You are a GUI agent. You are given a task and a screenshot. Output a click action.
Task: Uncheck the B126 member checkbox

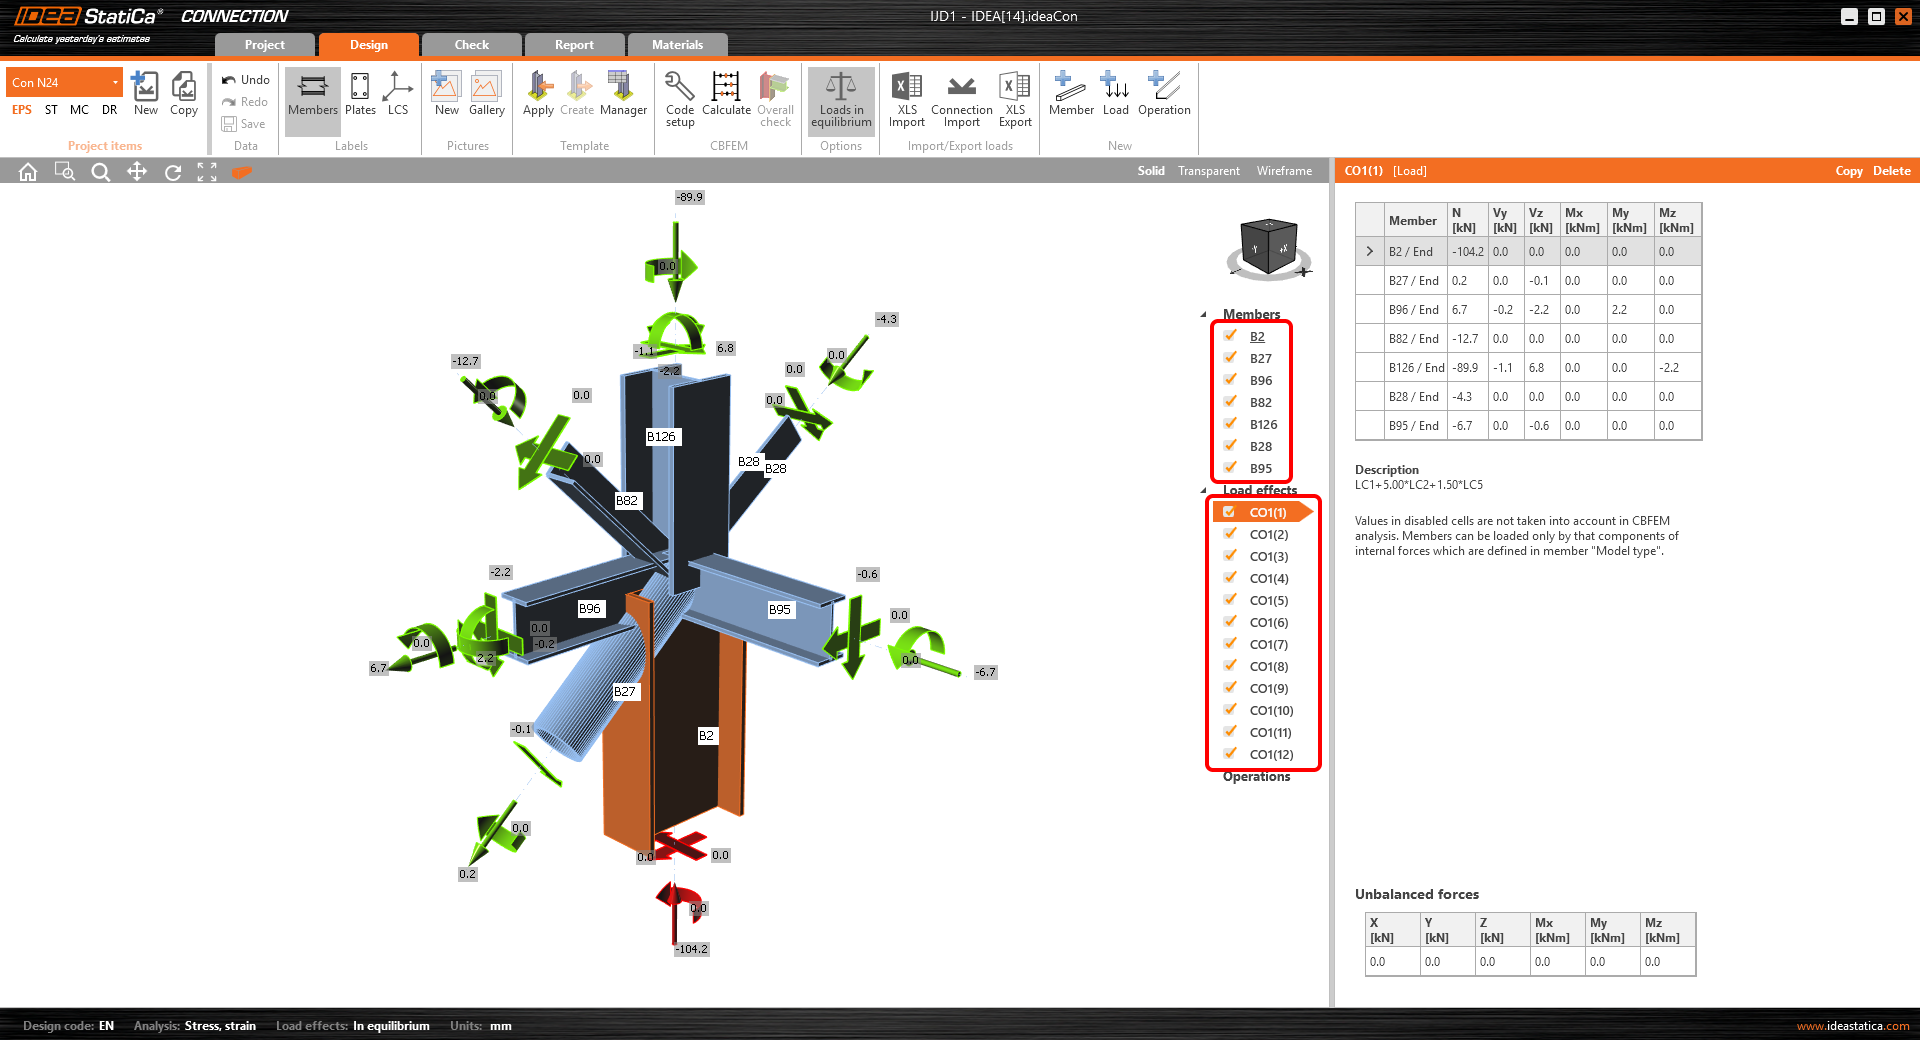coord(1230,424)
